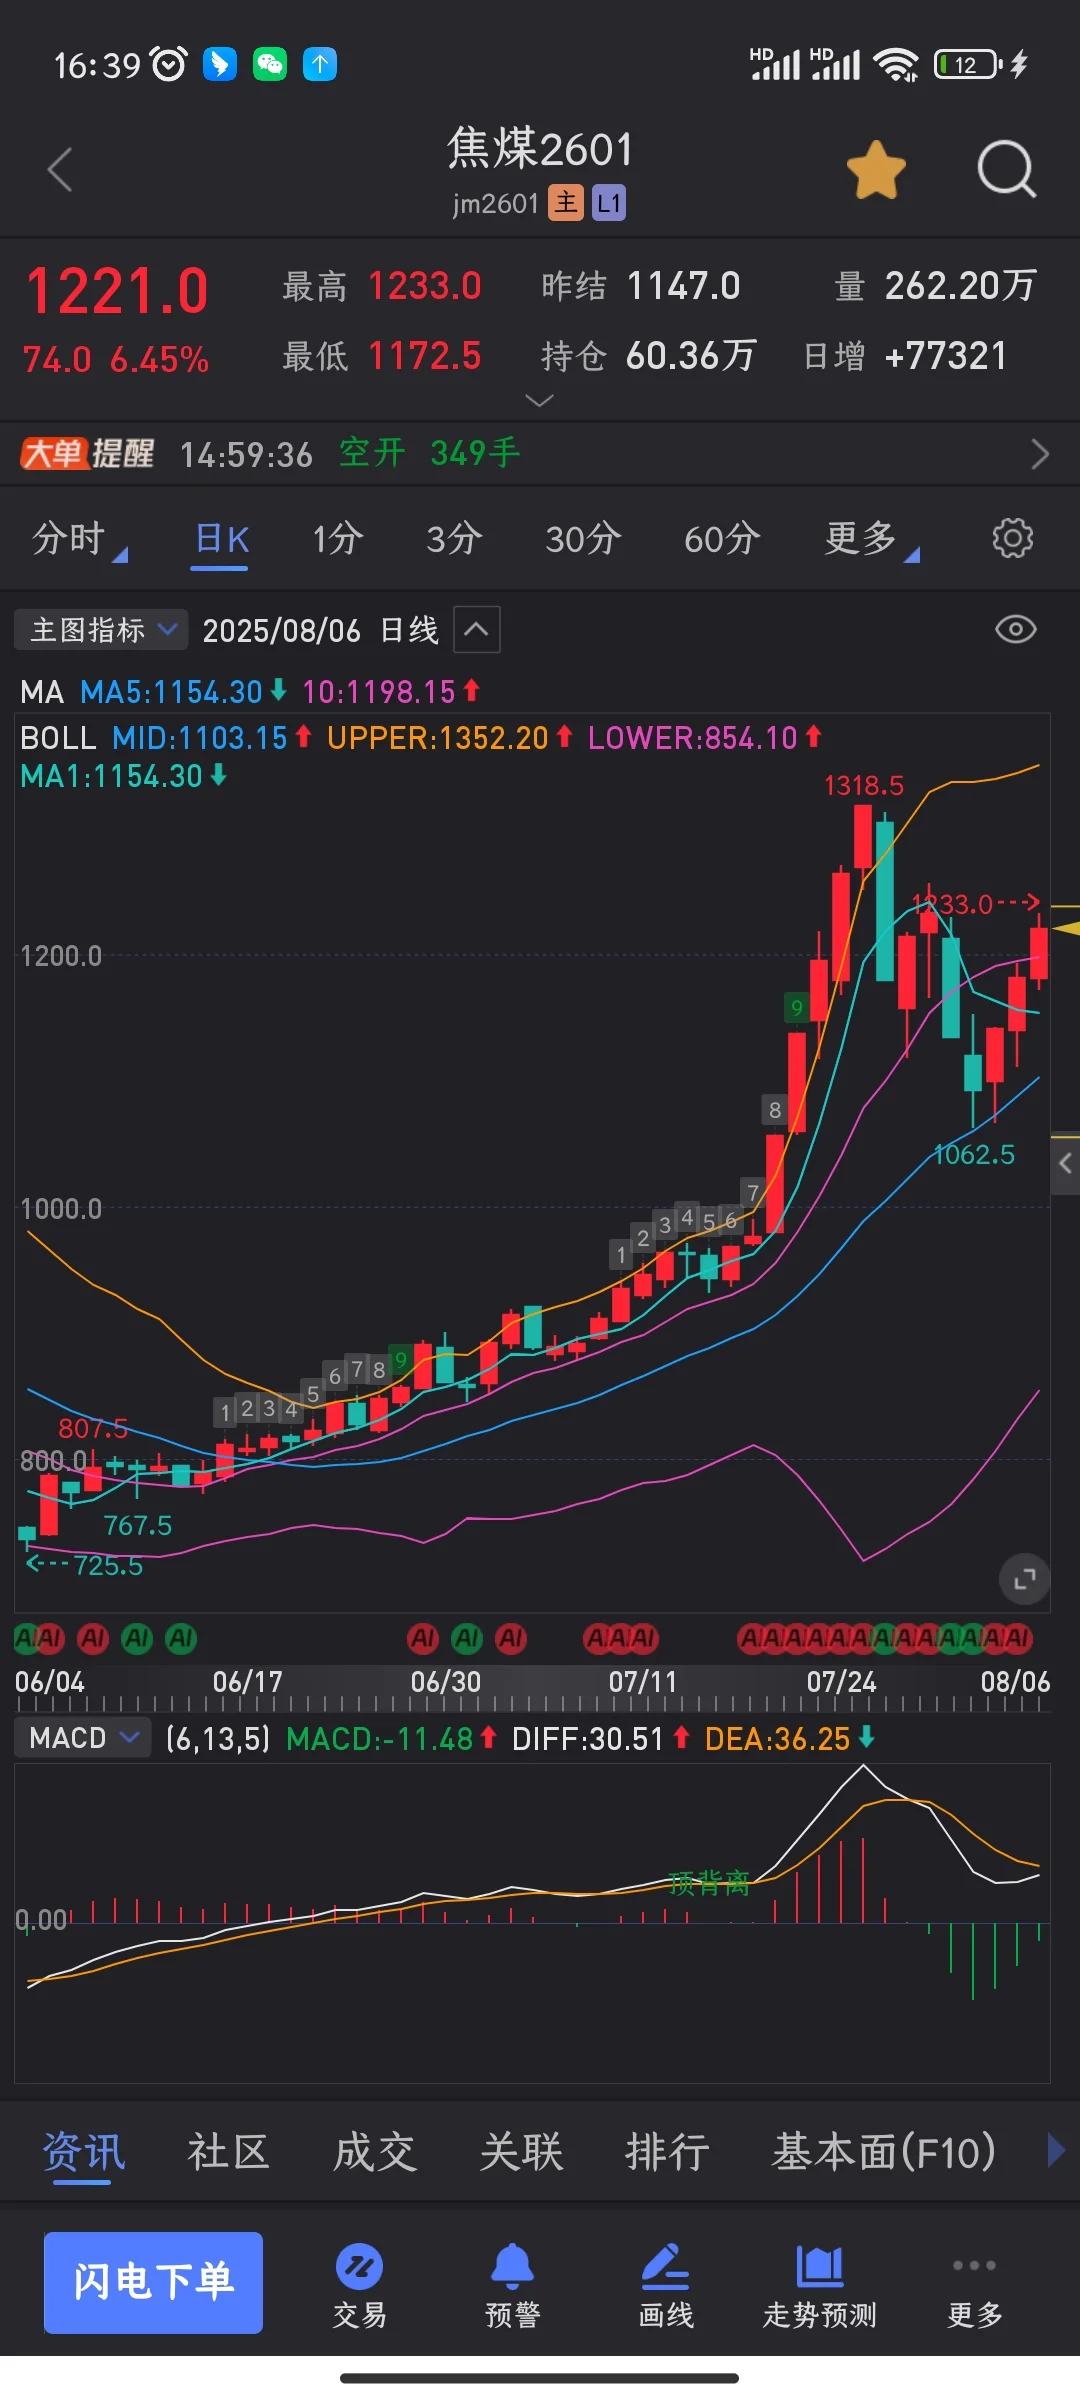Viewport: 1080px width, 2400px height.
Task: Switch to 1分 minute chart
Action: click(x=337, y=539)
